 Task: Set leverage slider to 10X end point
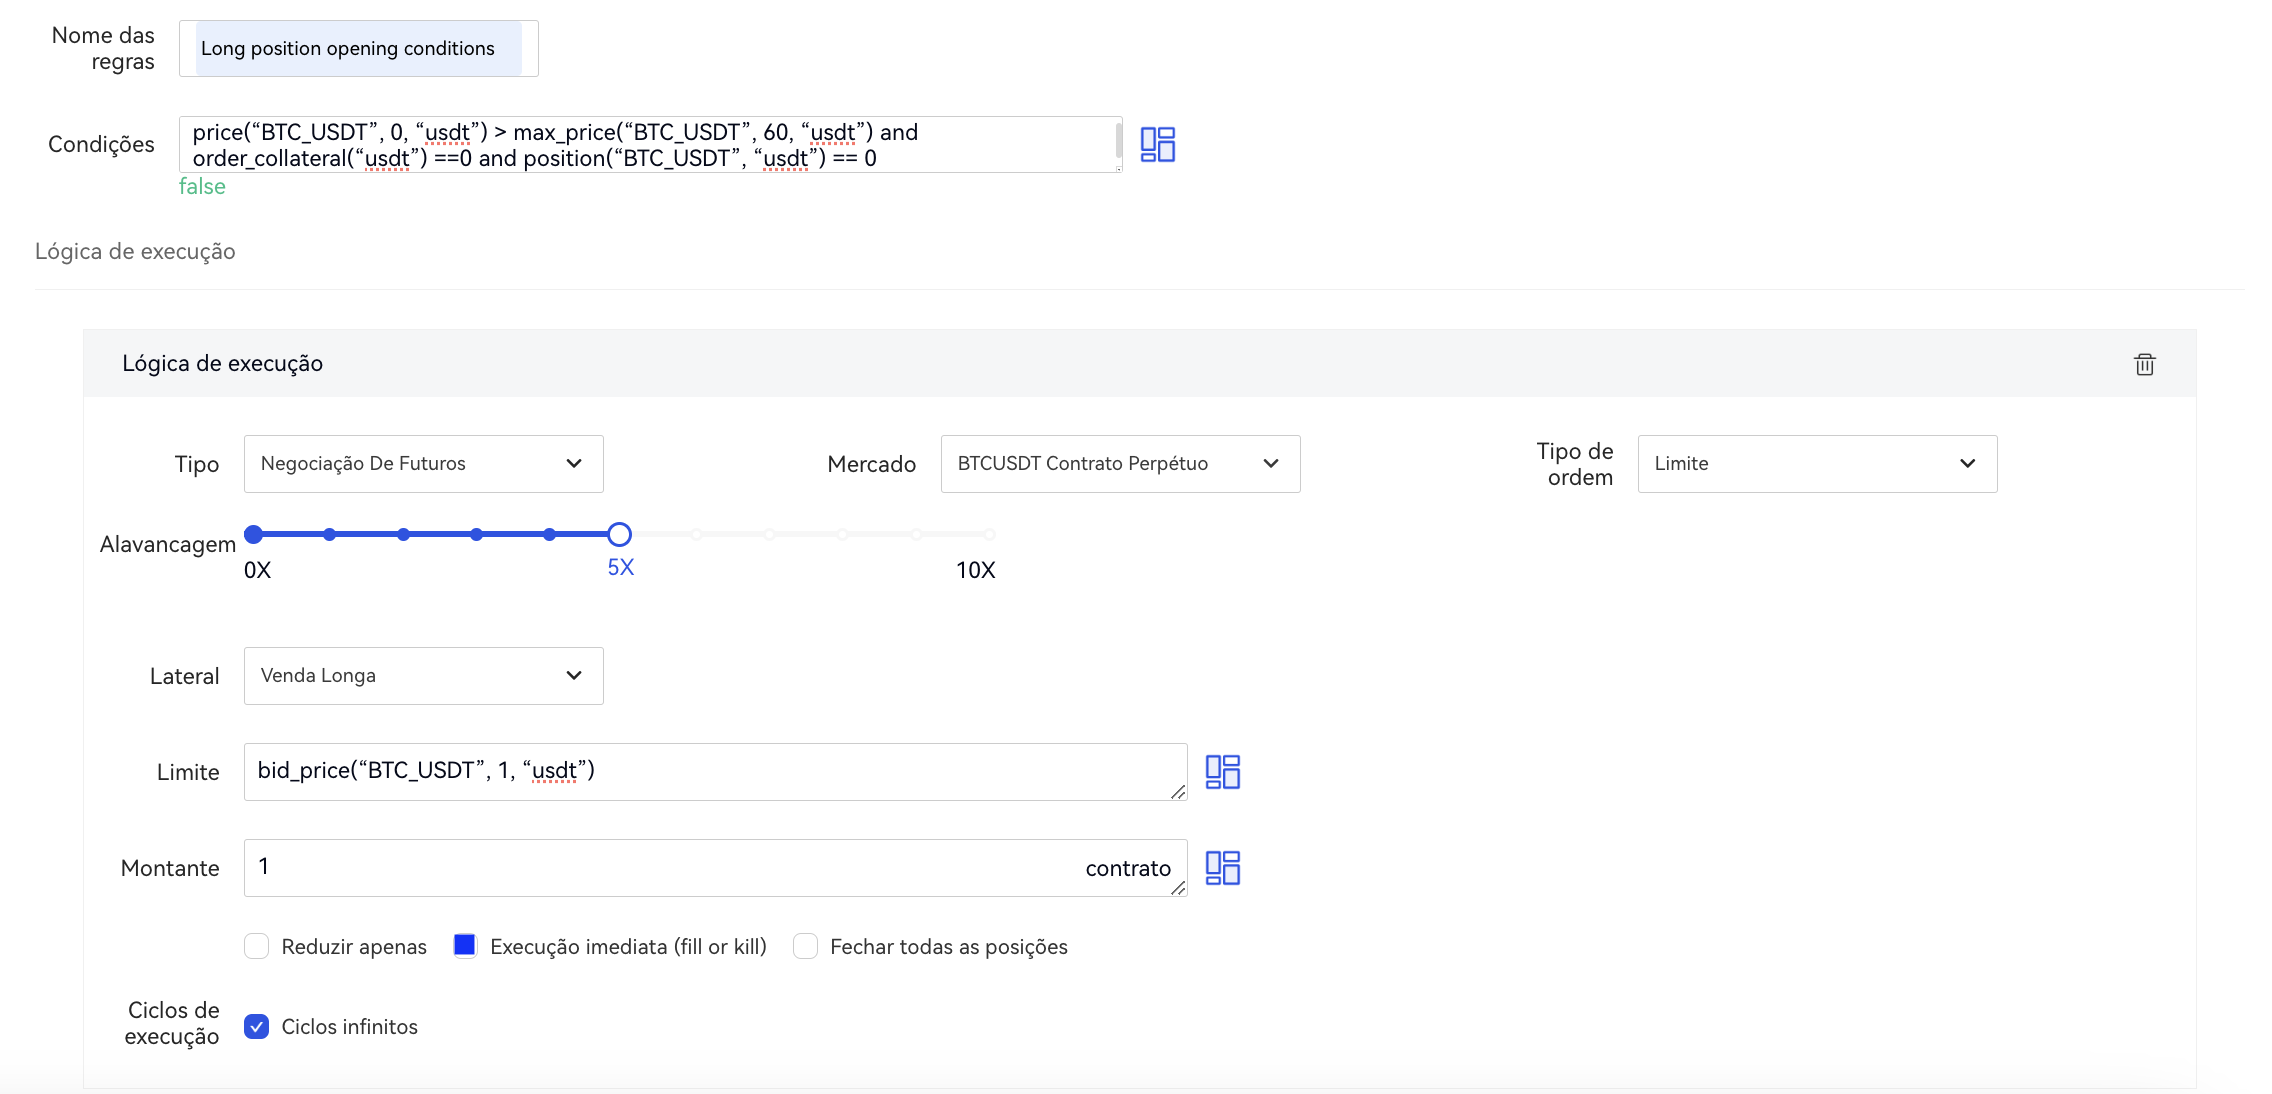[x=989, y=534]
